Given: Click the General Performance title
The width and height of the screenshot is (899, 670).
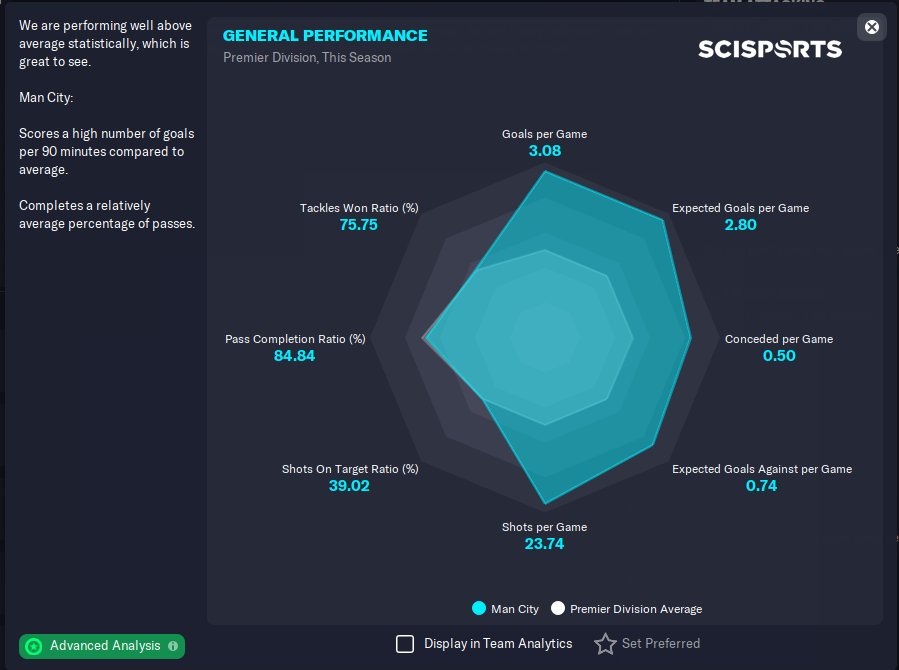Looking at the screenshot, I should point(325,36).
